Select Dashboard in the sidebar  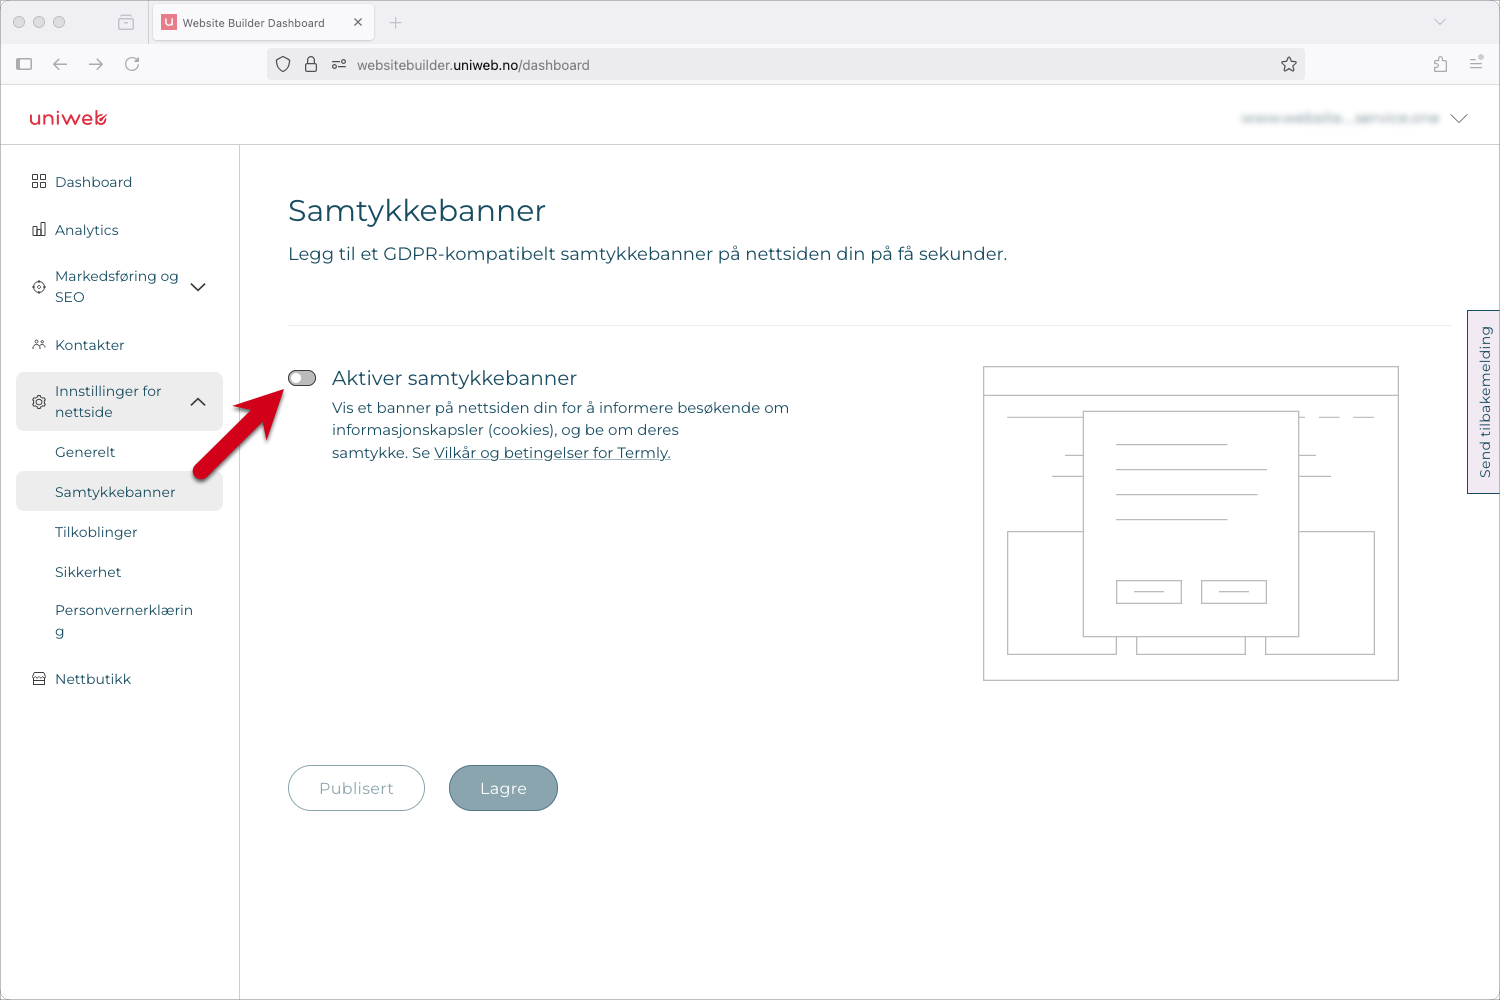(93, 182)
